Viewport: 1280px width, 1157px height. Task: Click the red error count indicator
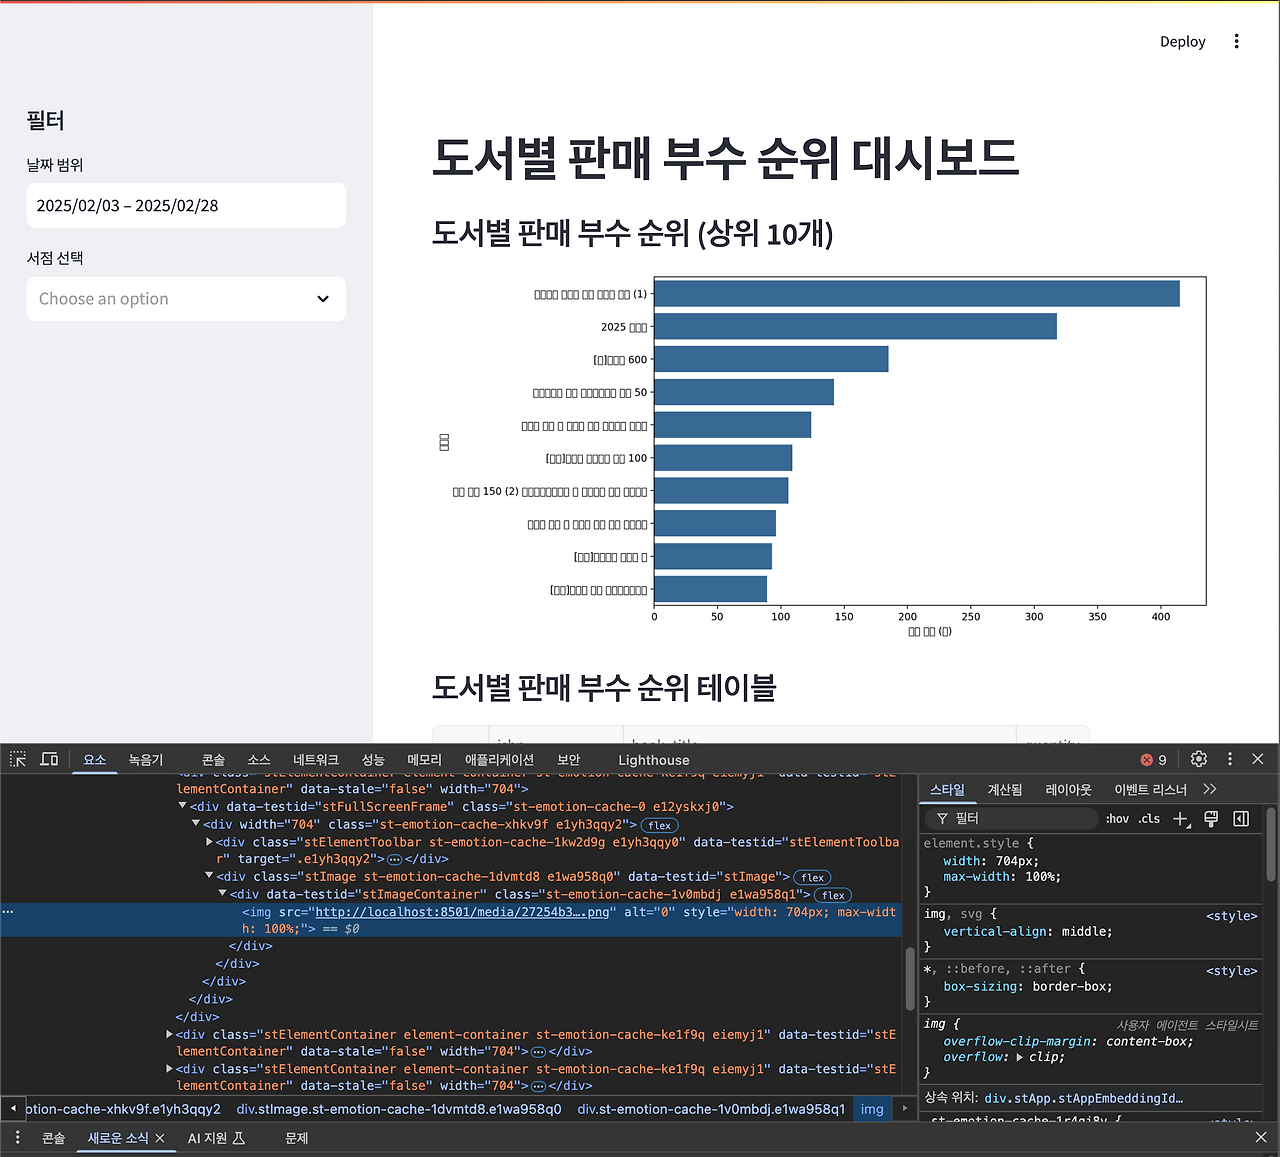1154,760
